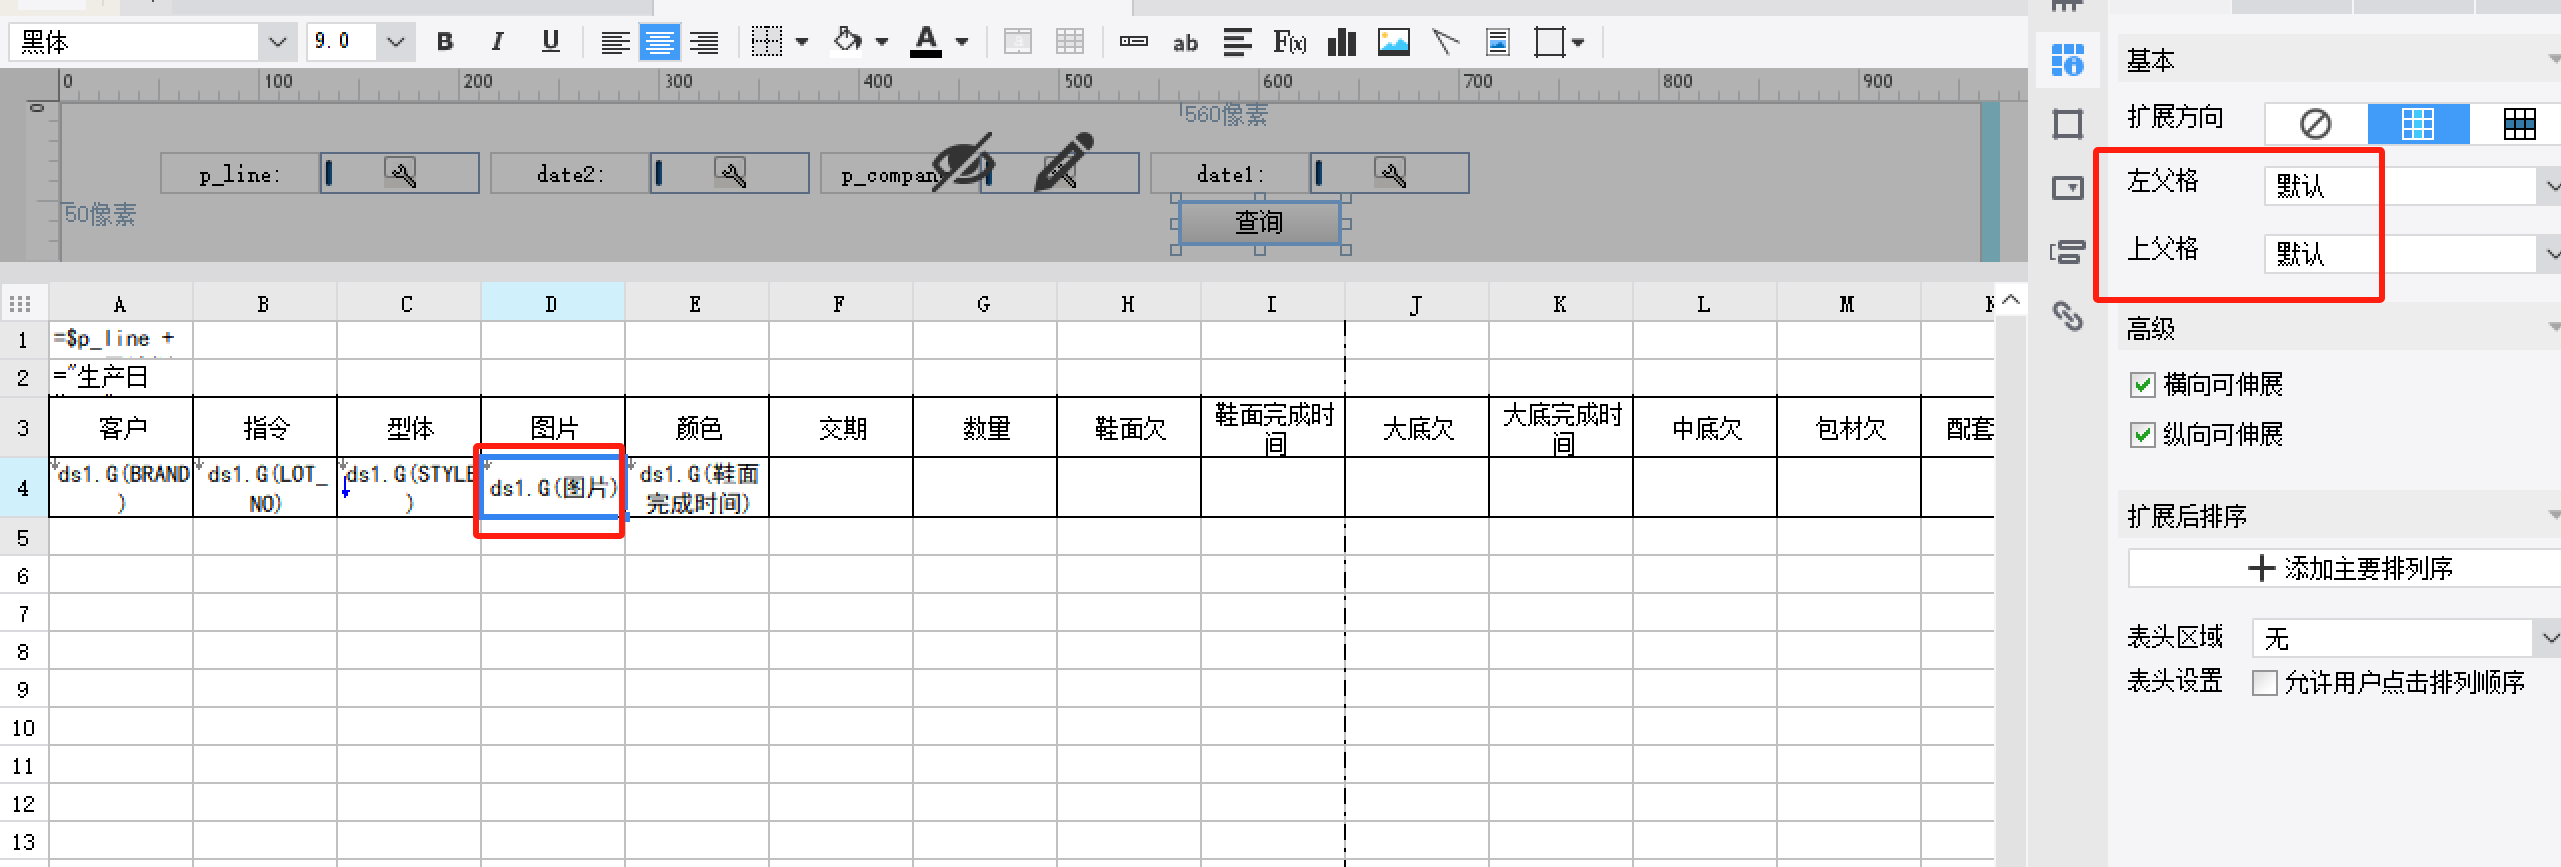Enable 允许用户点击排列顺序 checkbox
Viewport: 2561px width, 867px height.
2265,683
